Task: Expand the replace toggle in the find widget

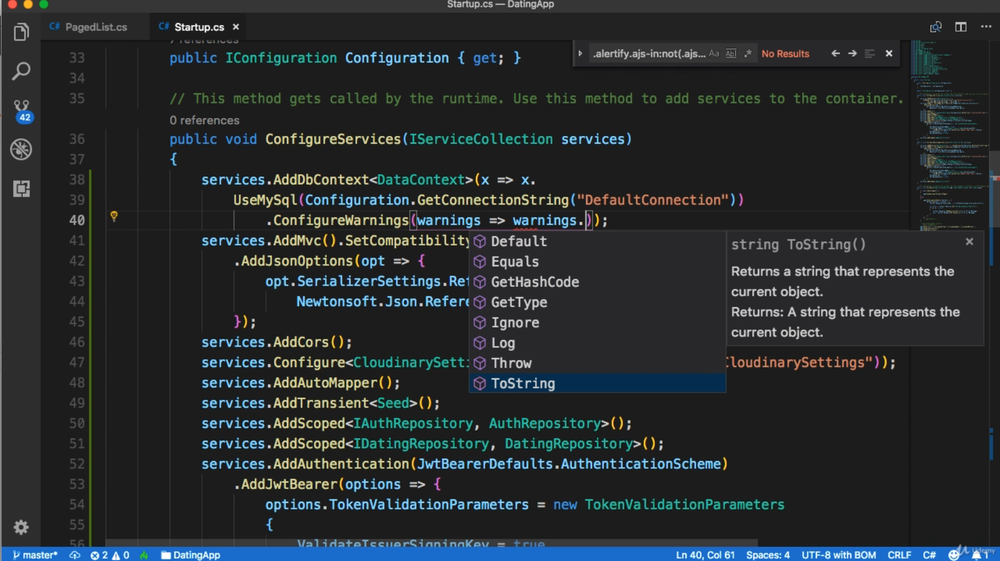Action: (x=580, y=54)
